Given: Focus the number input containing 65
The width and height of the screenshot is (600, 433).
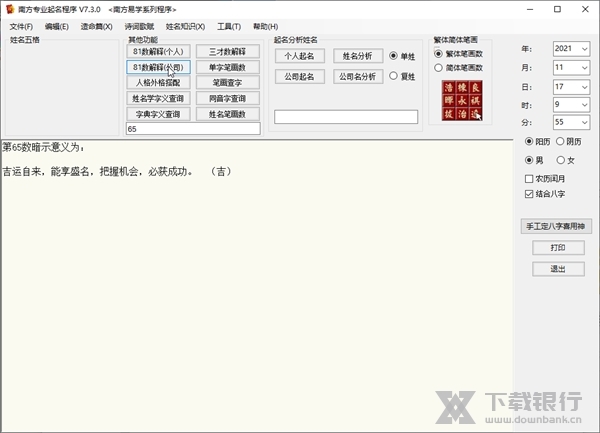Looking at the screenshot, I should [193, 129].
